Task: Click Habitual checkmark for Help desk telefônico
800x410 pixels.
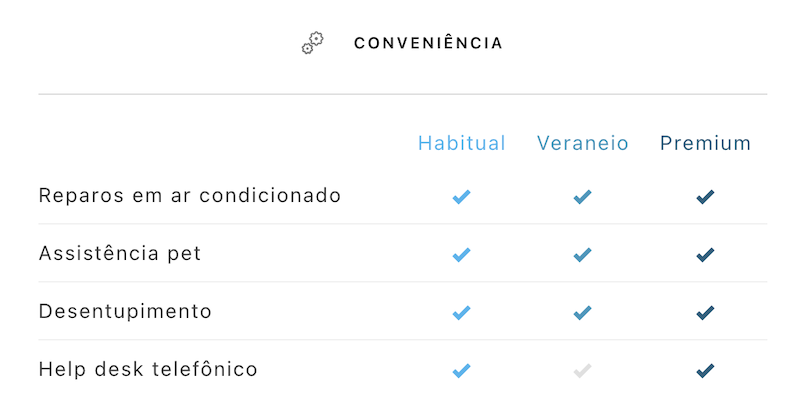Action: point(461,371)
